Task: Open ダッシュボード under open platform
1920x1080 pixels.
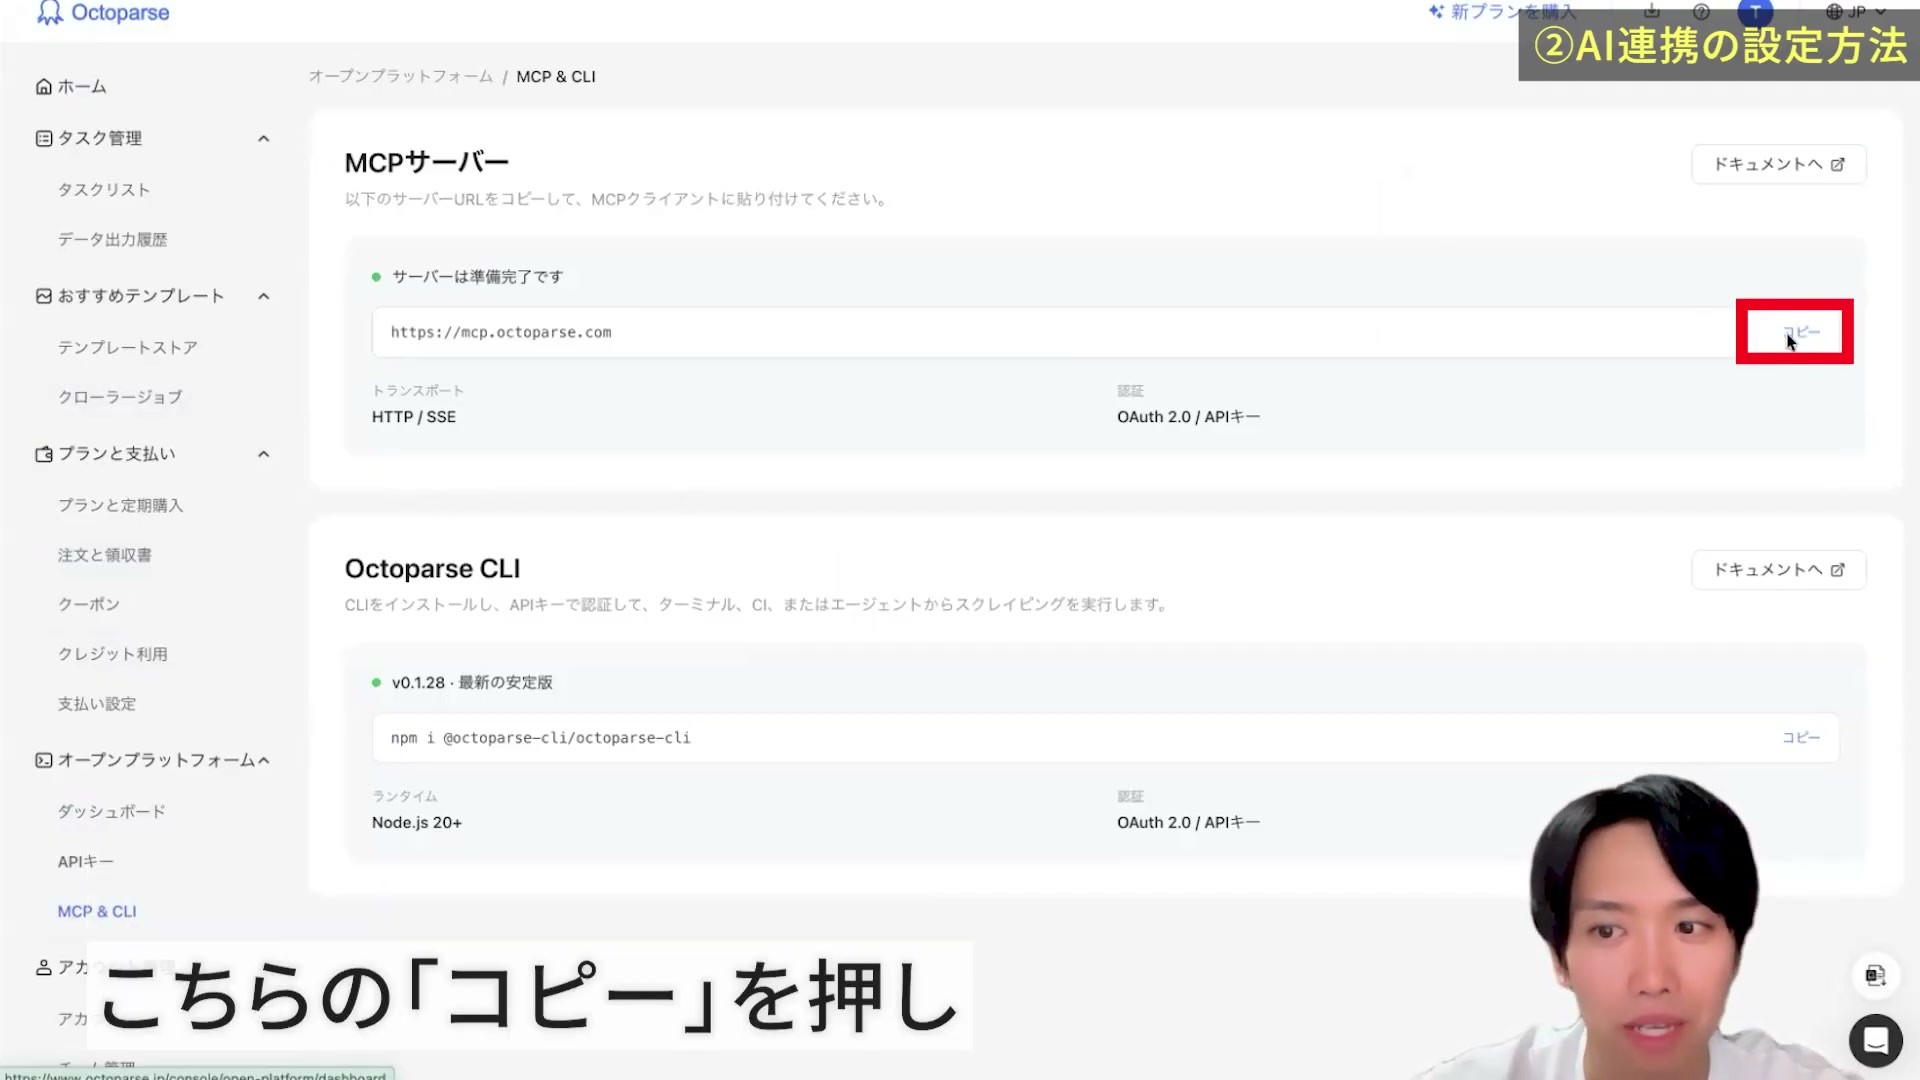Action: point(112,812)
